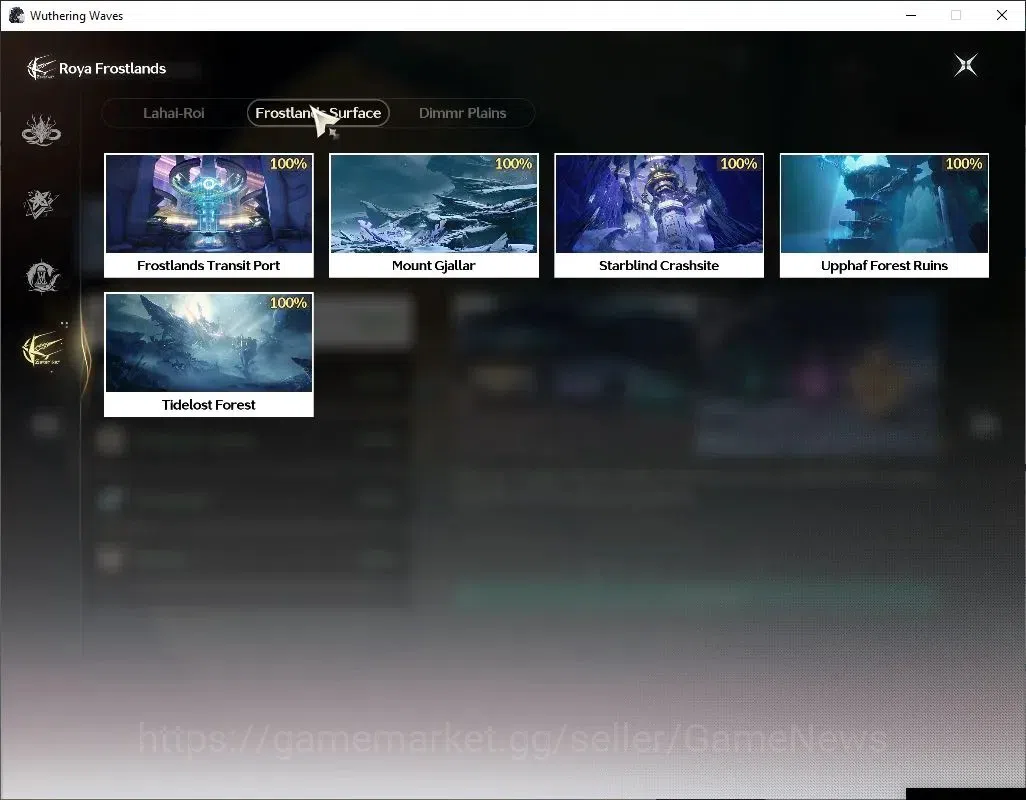Select the Mount Gjallar area card

coord(434,216)
